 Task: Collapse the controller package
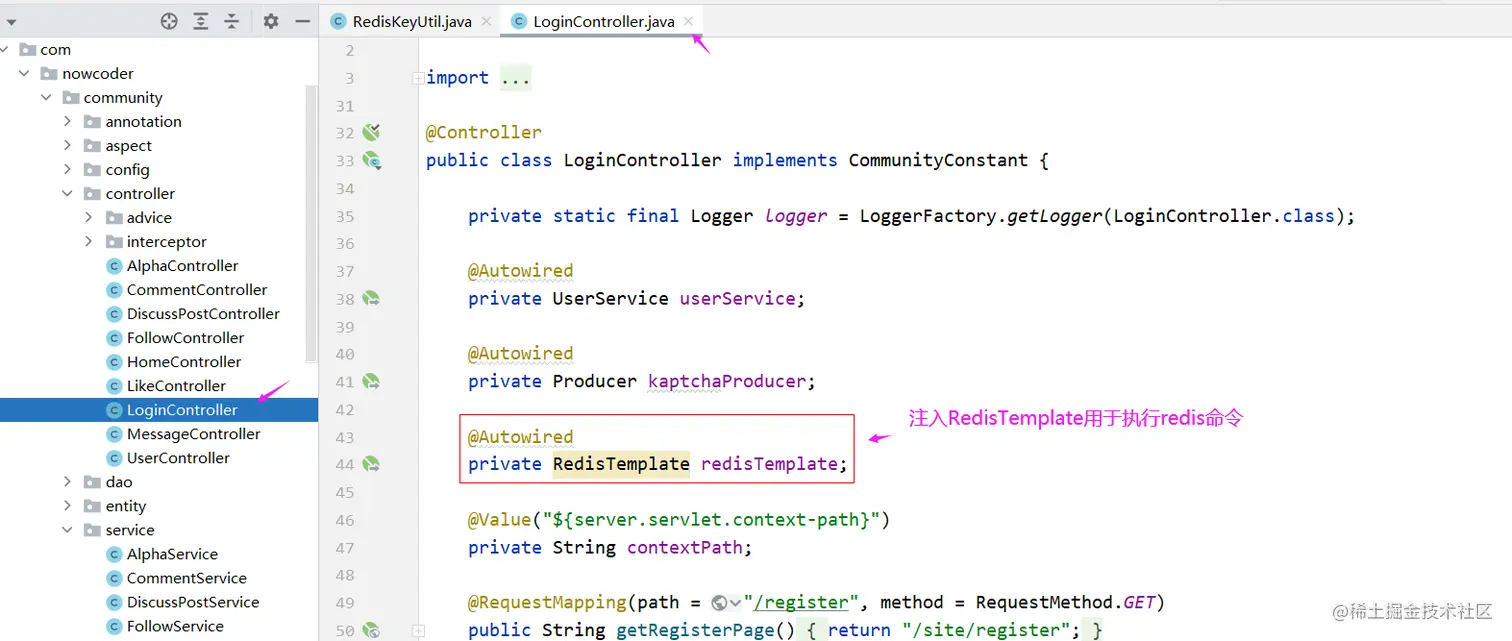(67, 193)
